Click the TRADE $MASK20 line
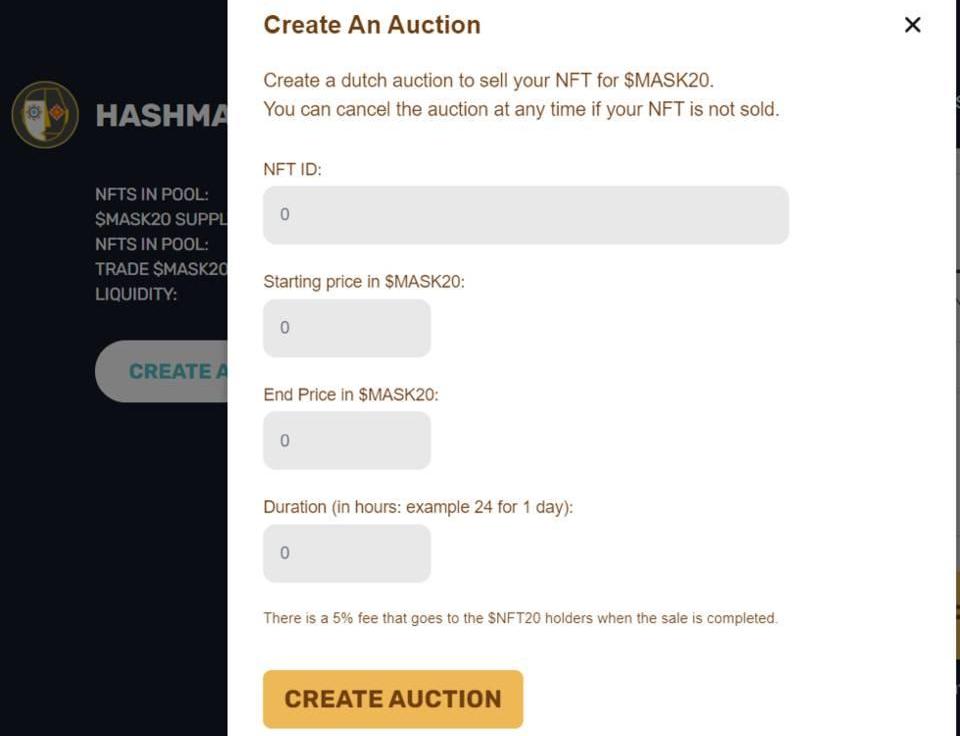960x736 pixels. click(162, 269)
